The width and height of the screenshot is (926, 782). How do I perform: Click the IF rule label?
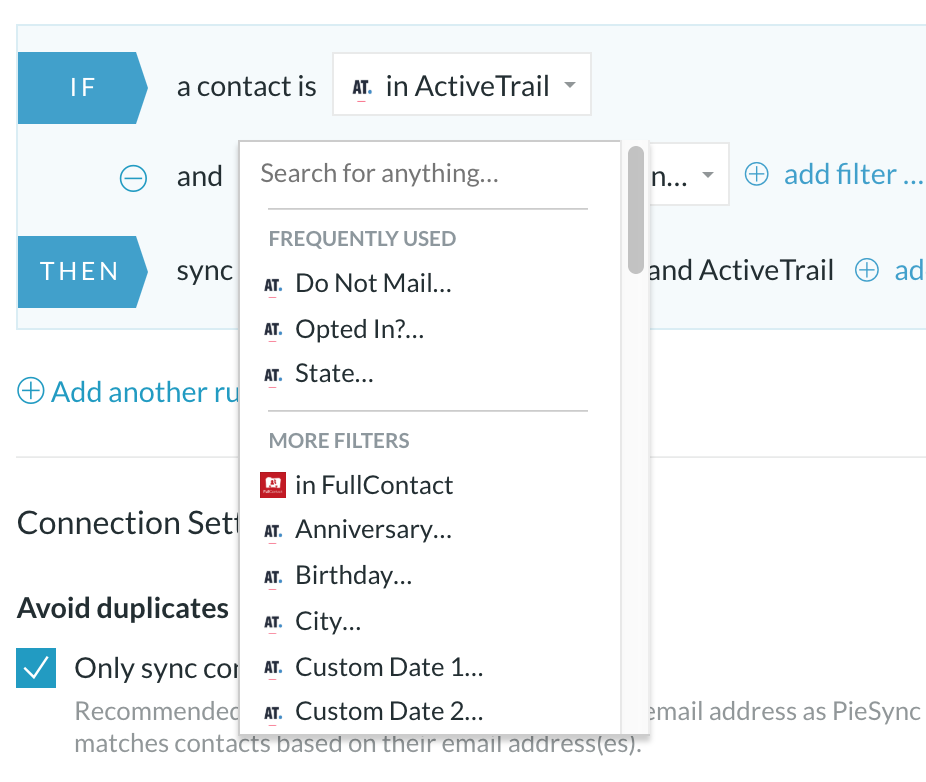click(82, 87)
